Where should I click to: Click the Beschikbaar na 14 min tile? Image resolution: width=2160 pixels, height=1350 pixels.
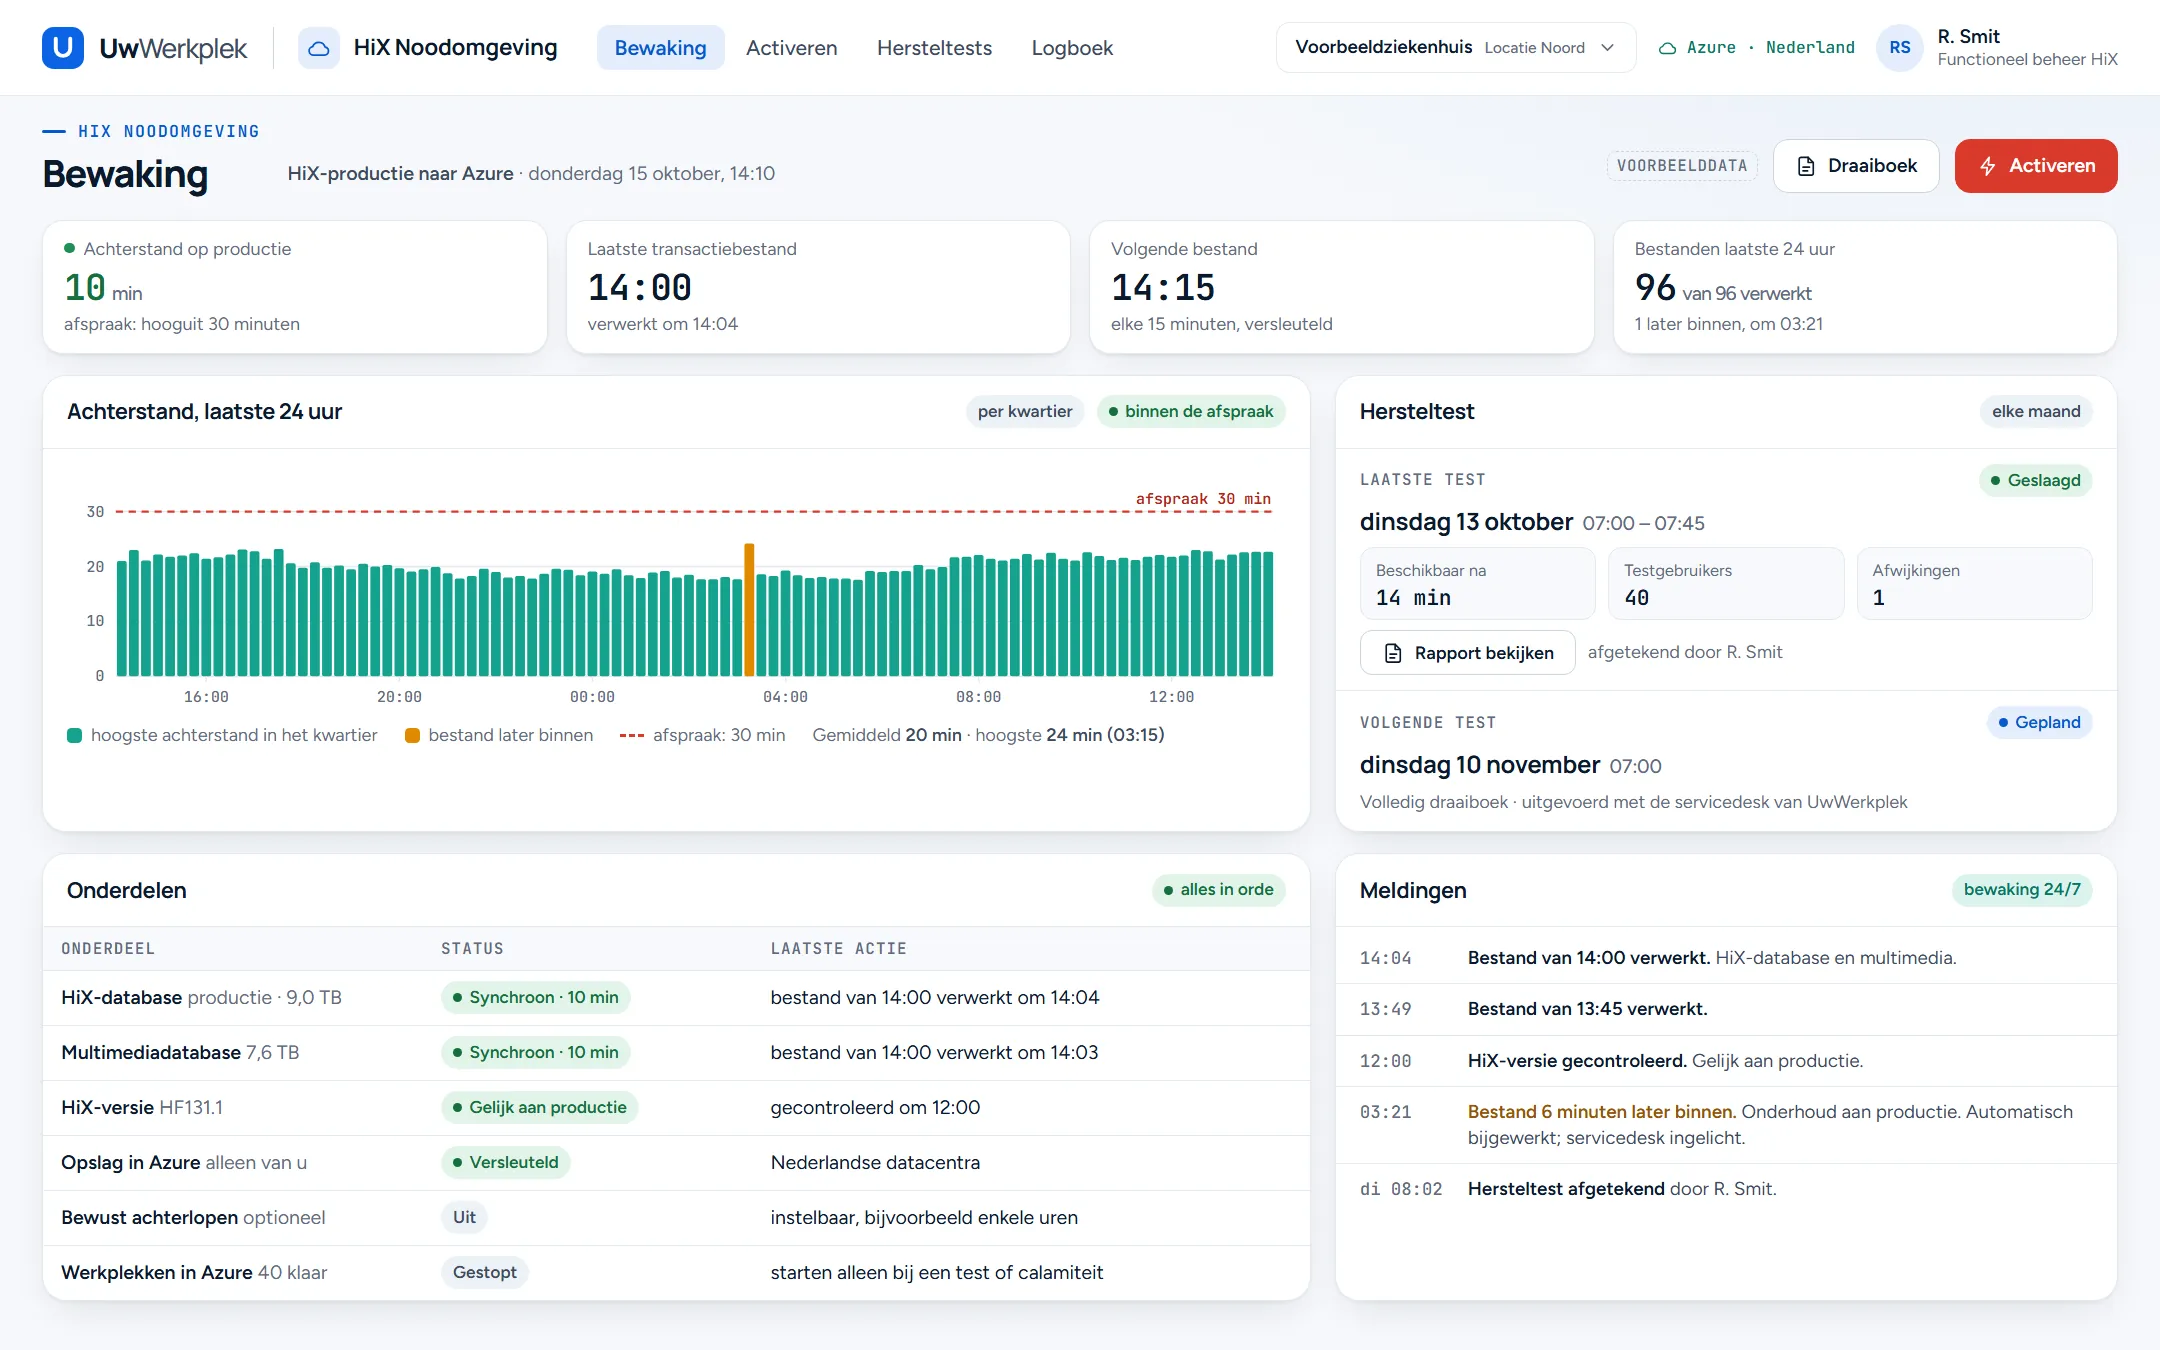[1477, 584]
